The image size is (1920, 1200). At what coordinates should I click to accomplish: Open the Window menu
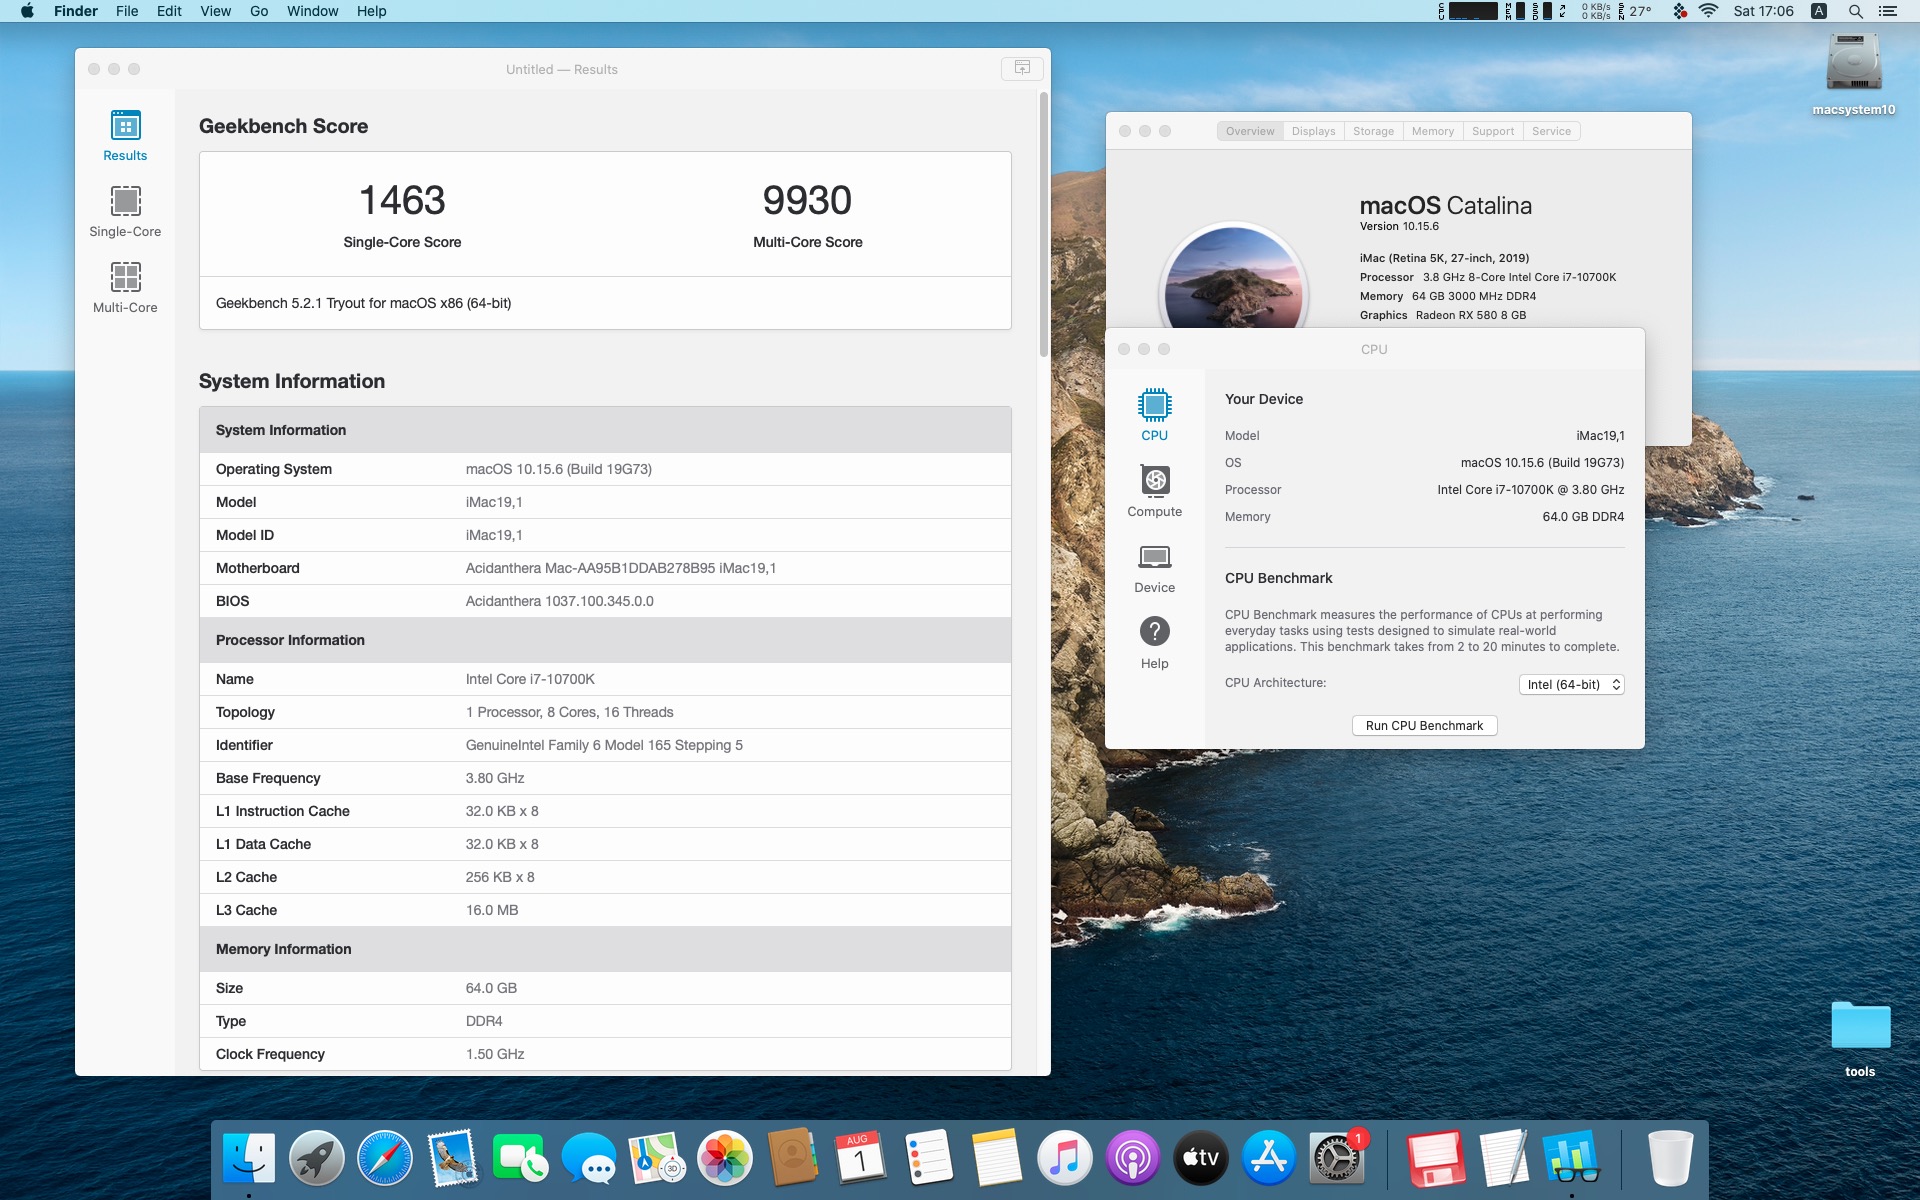pos(312,11)
